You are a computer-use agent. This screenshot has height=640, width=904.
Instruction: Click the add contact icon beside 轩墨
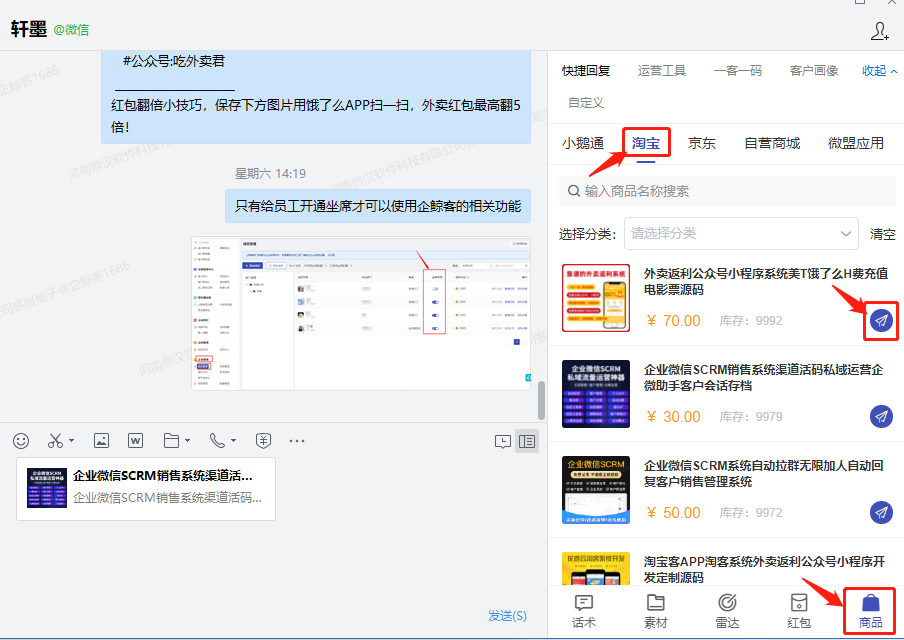[879, 31]
